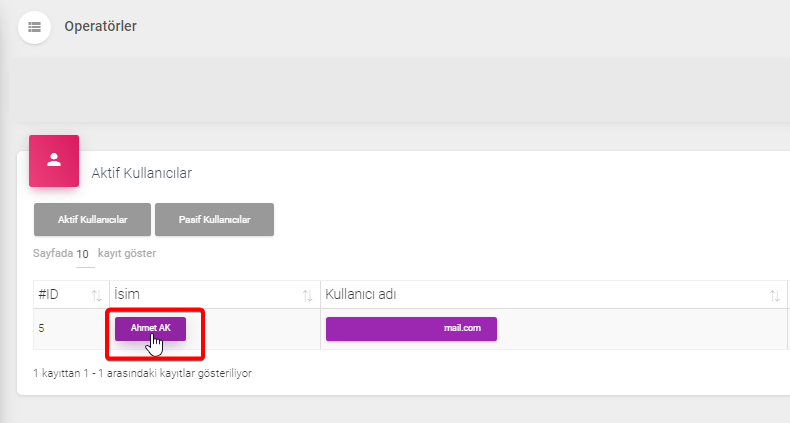Sort by İsim using arrows icon
Screen dimensions: 790x423
[x=307, y=296]
